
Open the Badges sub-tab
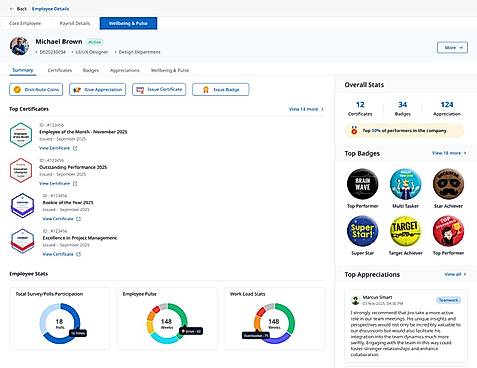91,70
